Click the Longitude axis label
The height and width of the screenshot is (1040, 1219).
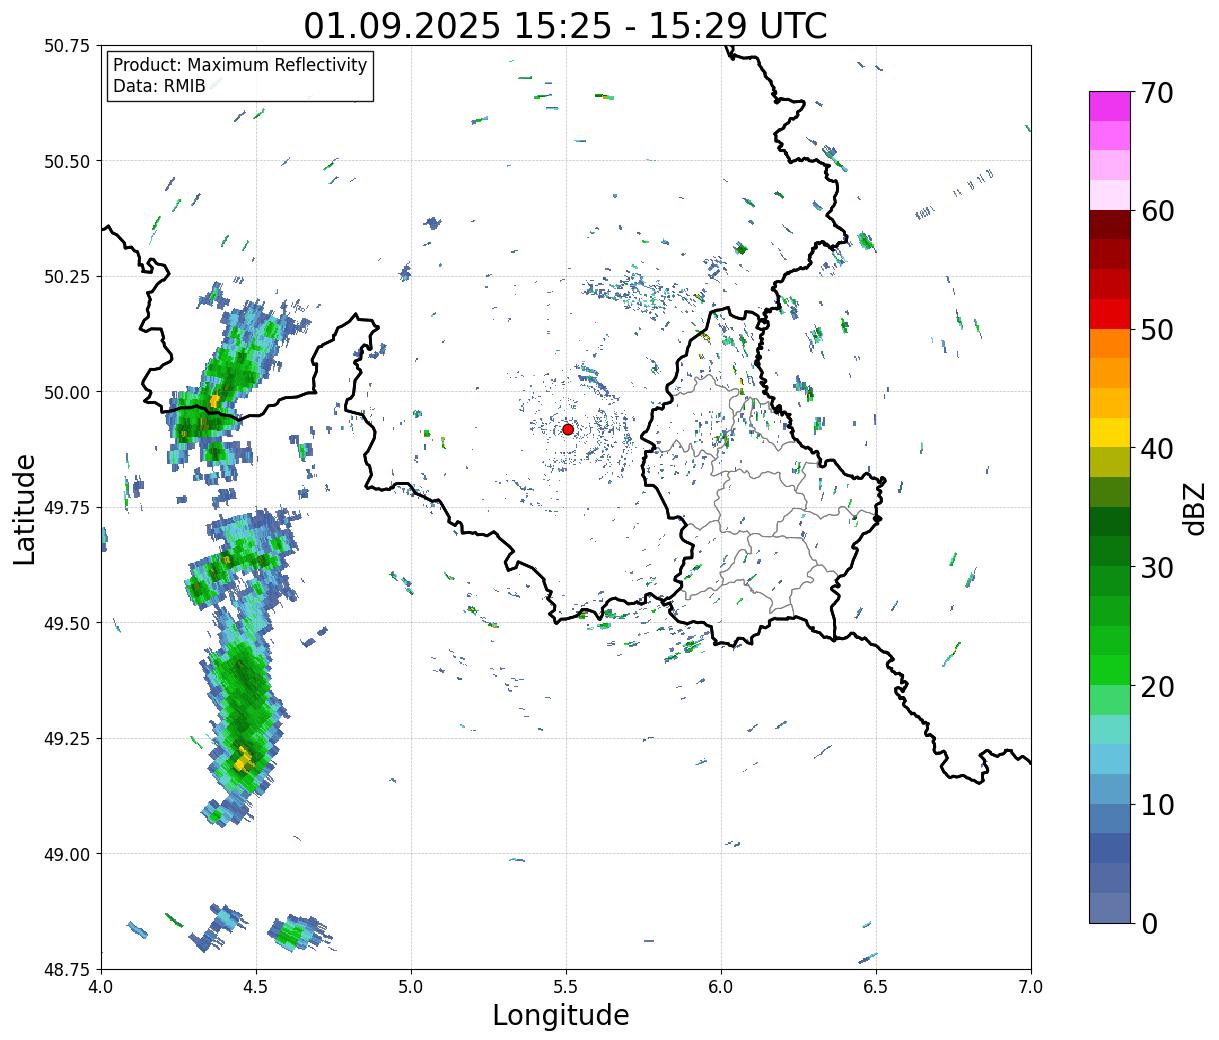coord(561,1015)
